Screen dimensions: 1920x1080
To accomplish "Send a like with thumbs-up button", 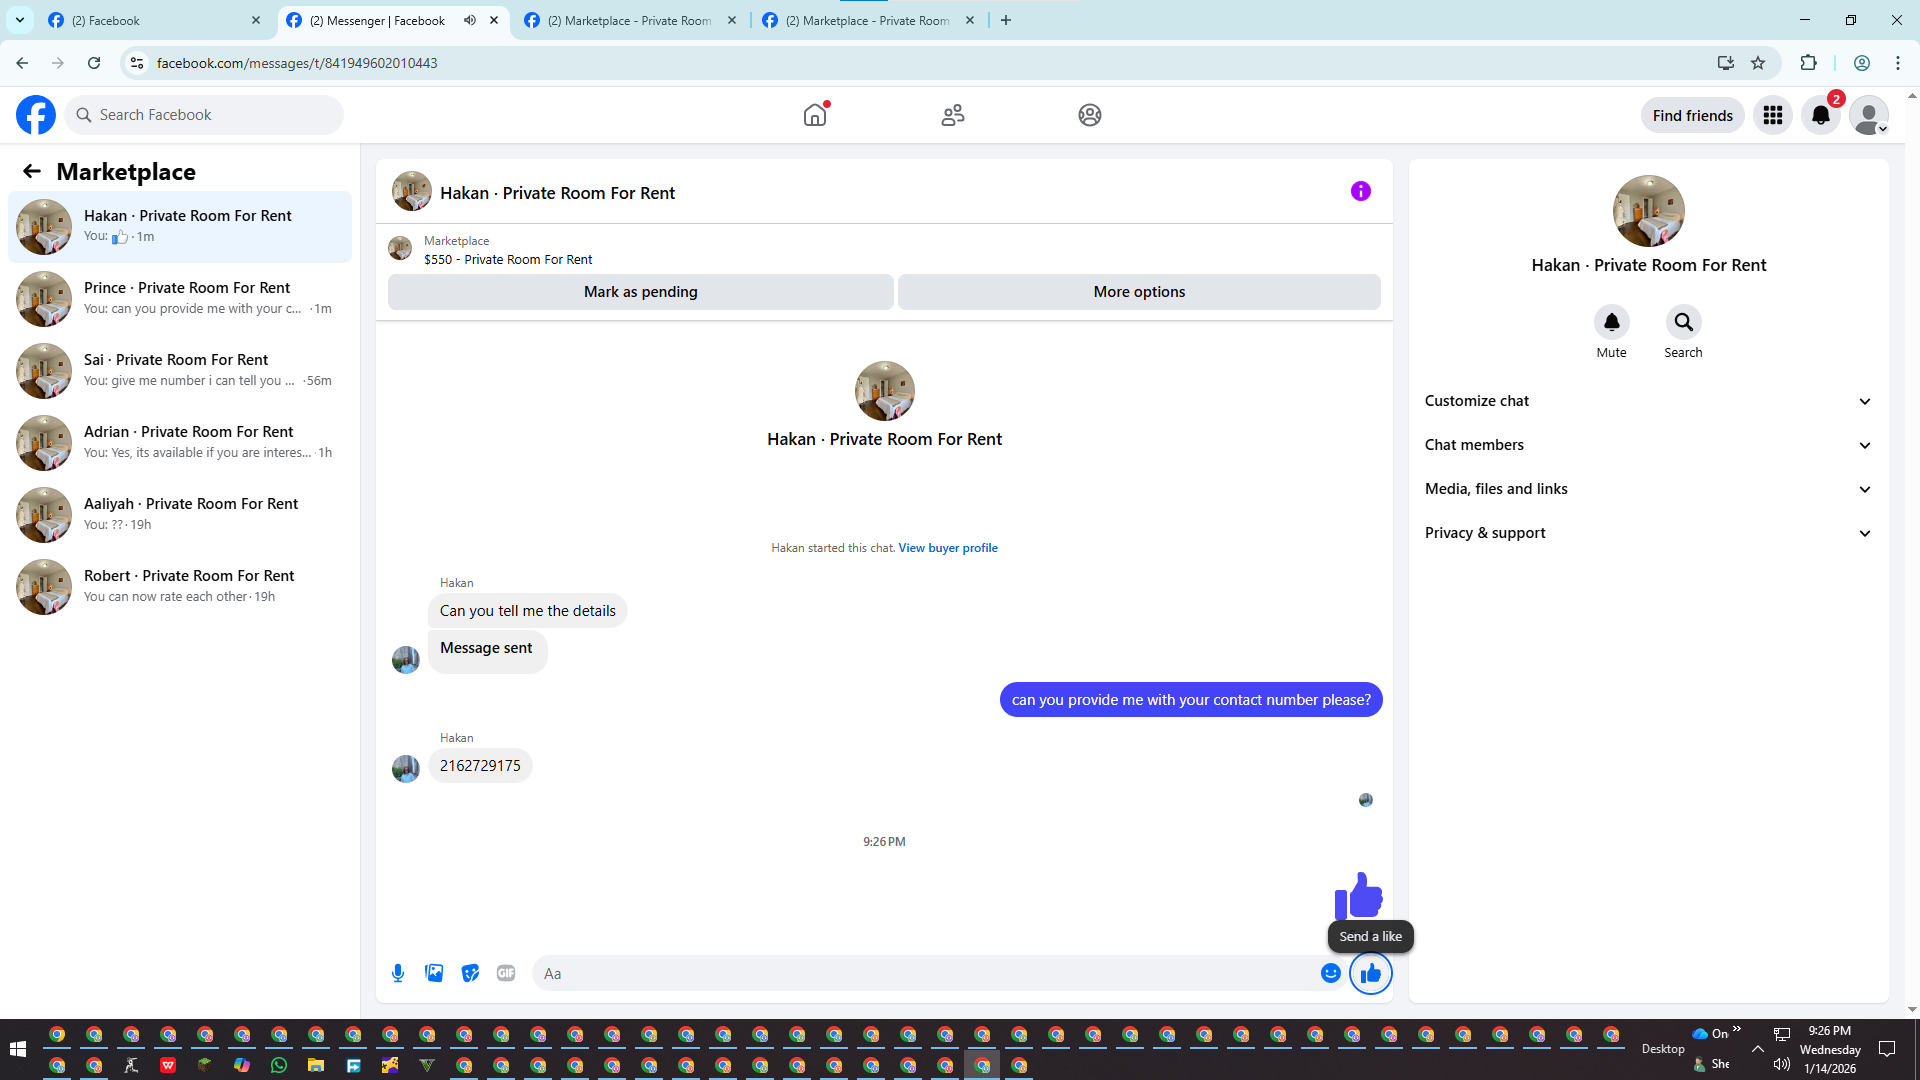I will (1370, 973).
